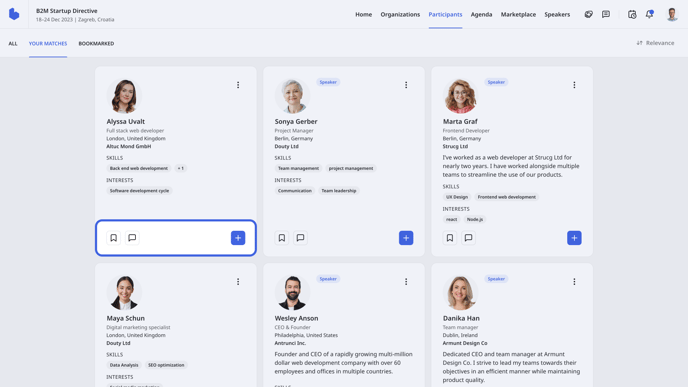Open more options on Alyssa Uvalt's card
Screen dimensions: 688x387
238,85
